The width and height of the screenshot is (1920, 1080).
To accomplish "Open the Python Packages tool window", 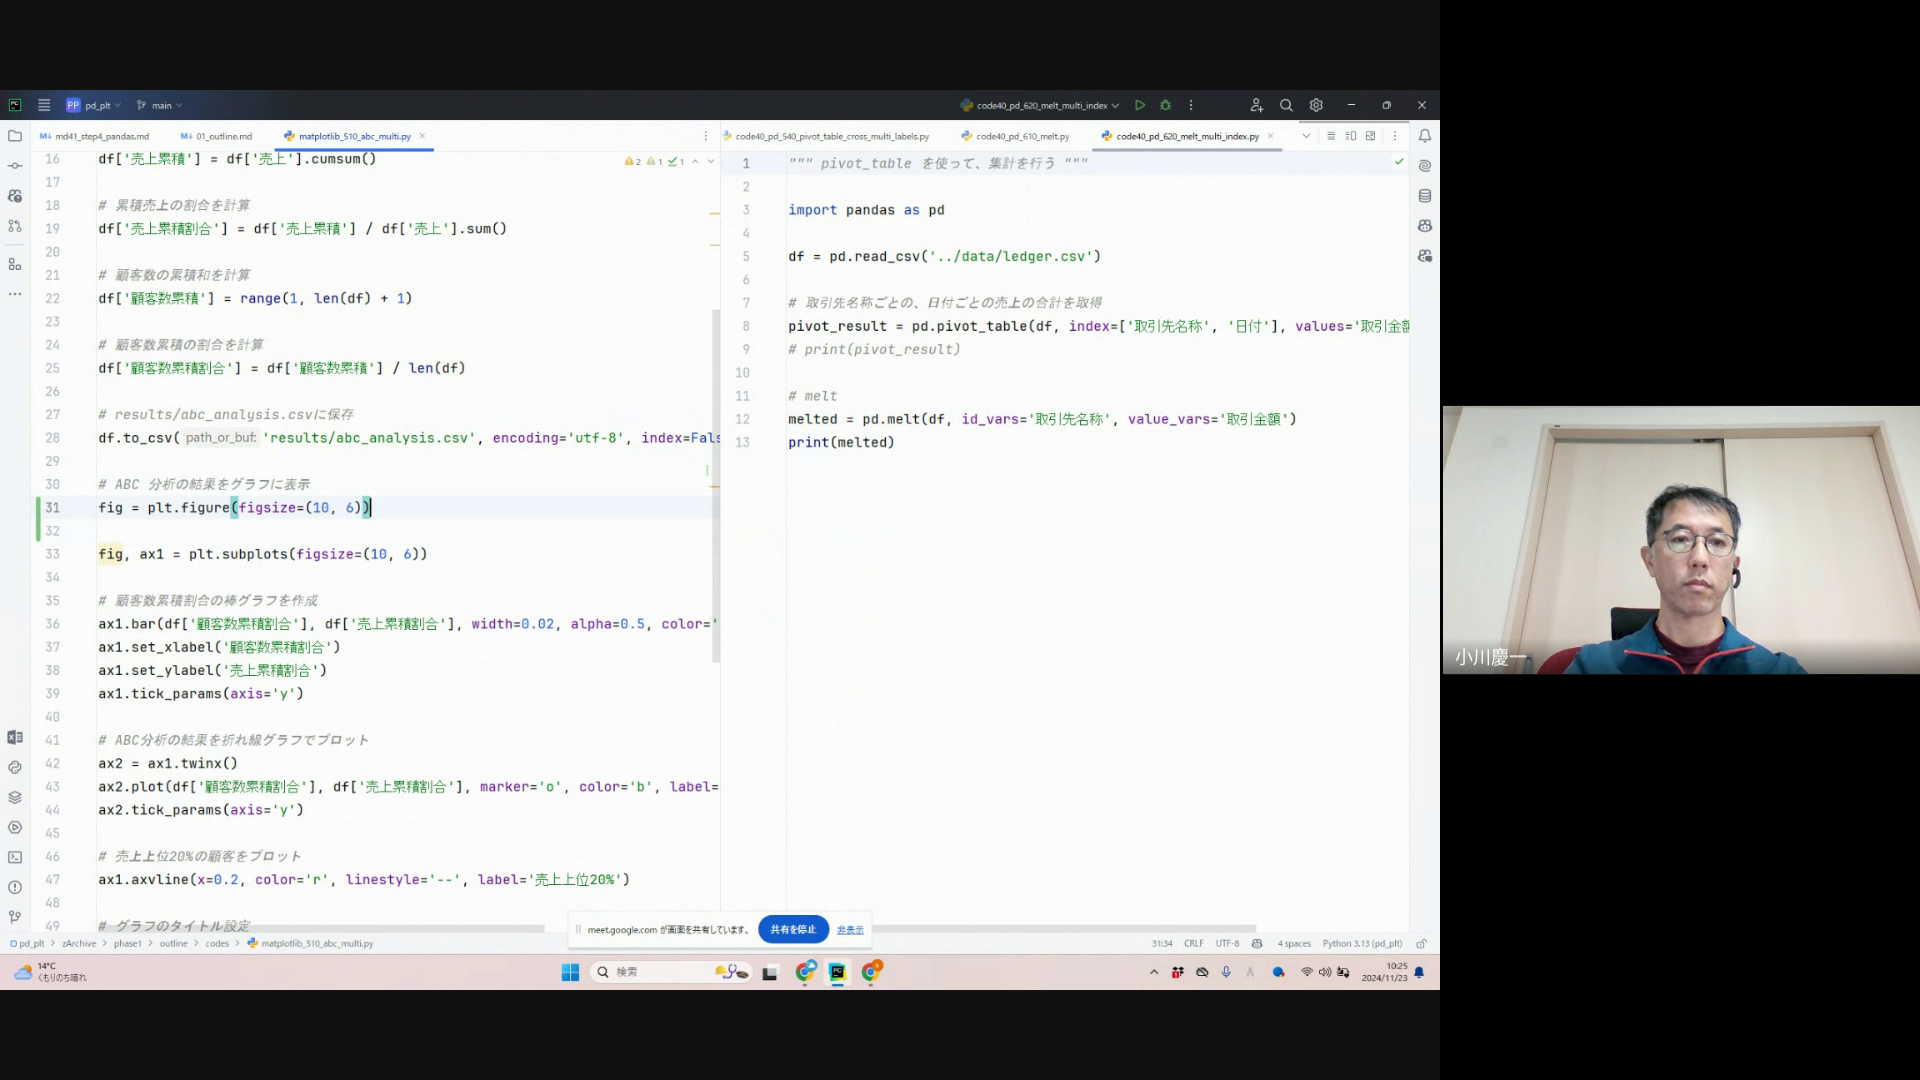I will coord(15,797).
